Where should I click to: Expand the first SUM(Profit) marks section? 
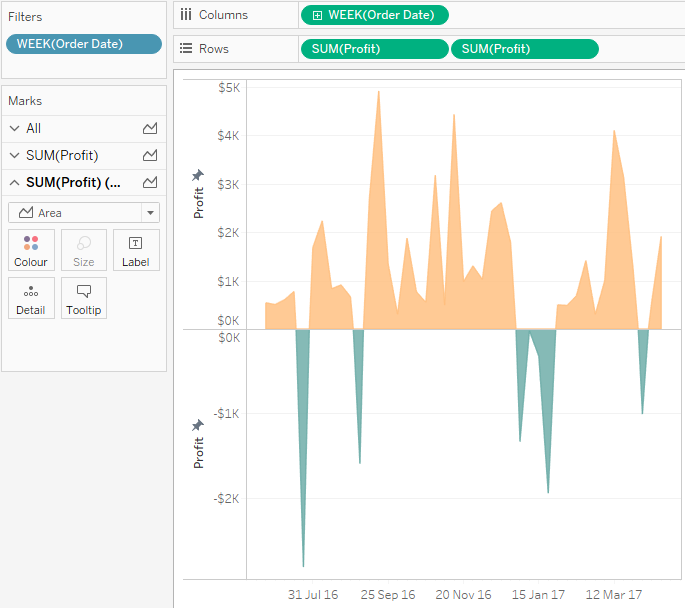[14, 156]
